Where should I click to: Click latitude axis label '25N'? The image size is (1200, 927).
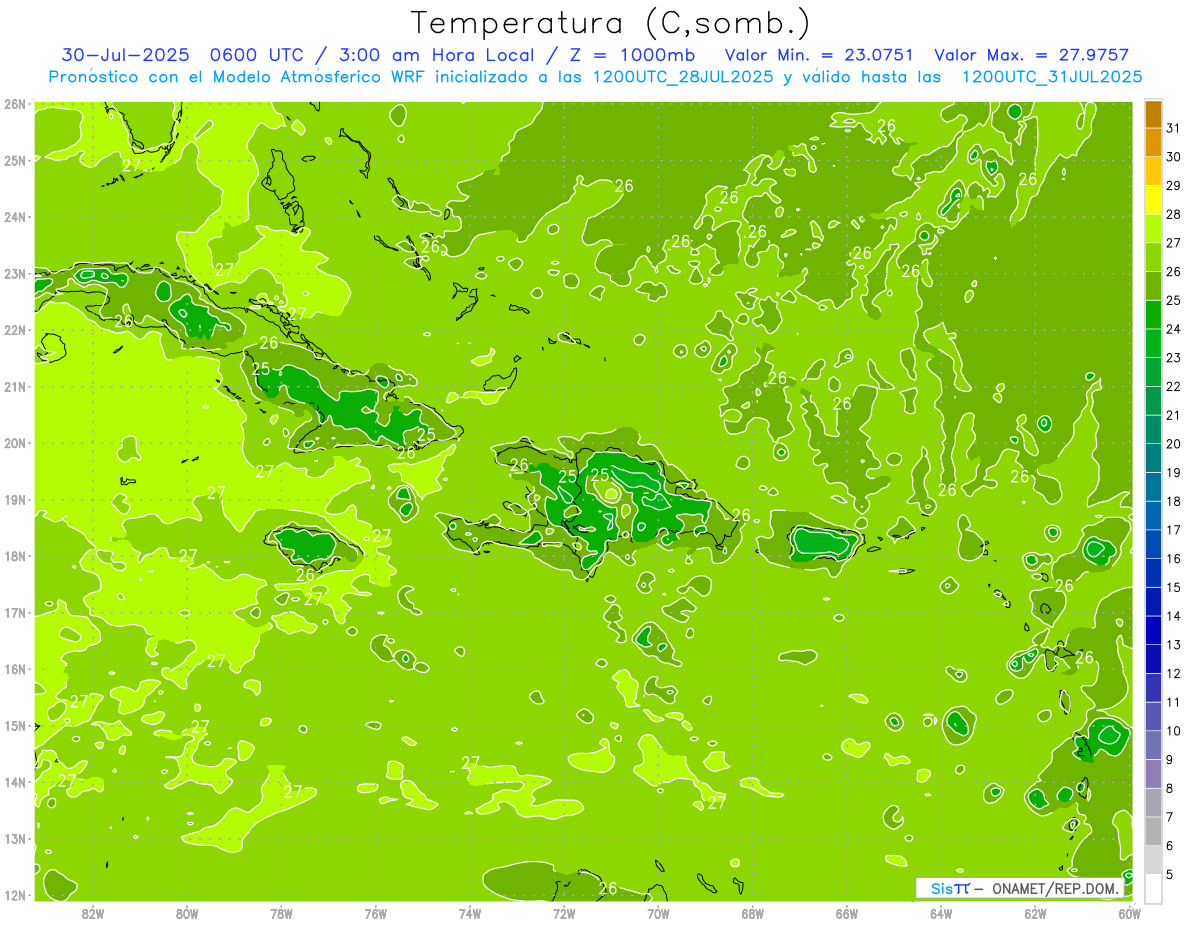point(14,160)
